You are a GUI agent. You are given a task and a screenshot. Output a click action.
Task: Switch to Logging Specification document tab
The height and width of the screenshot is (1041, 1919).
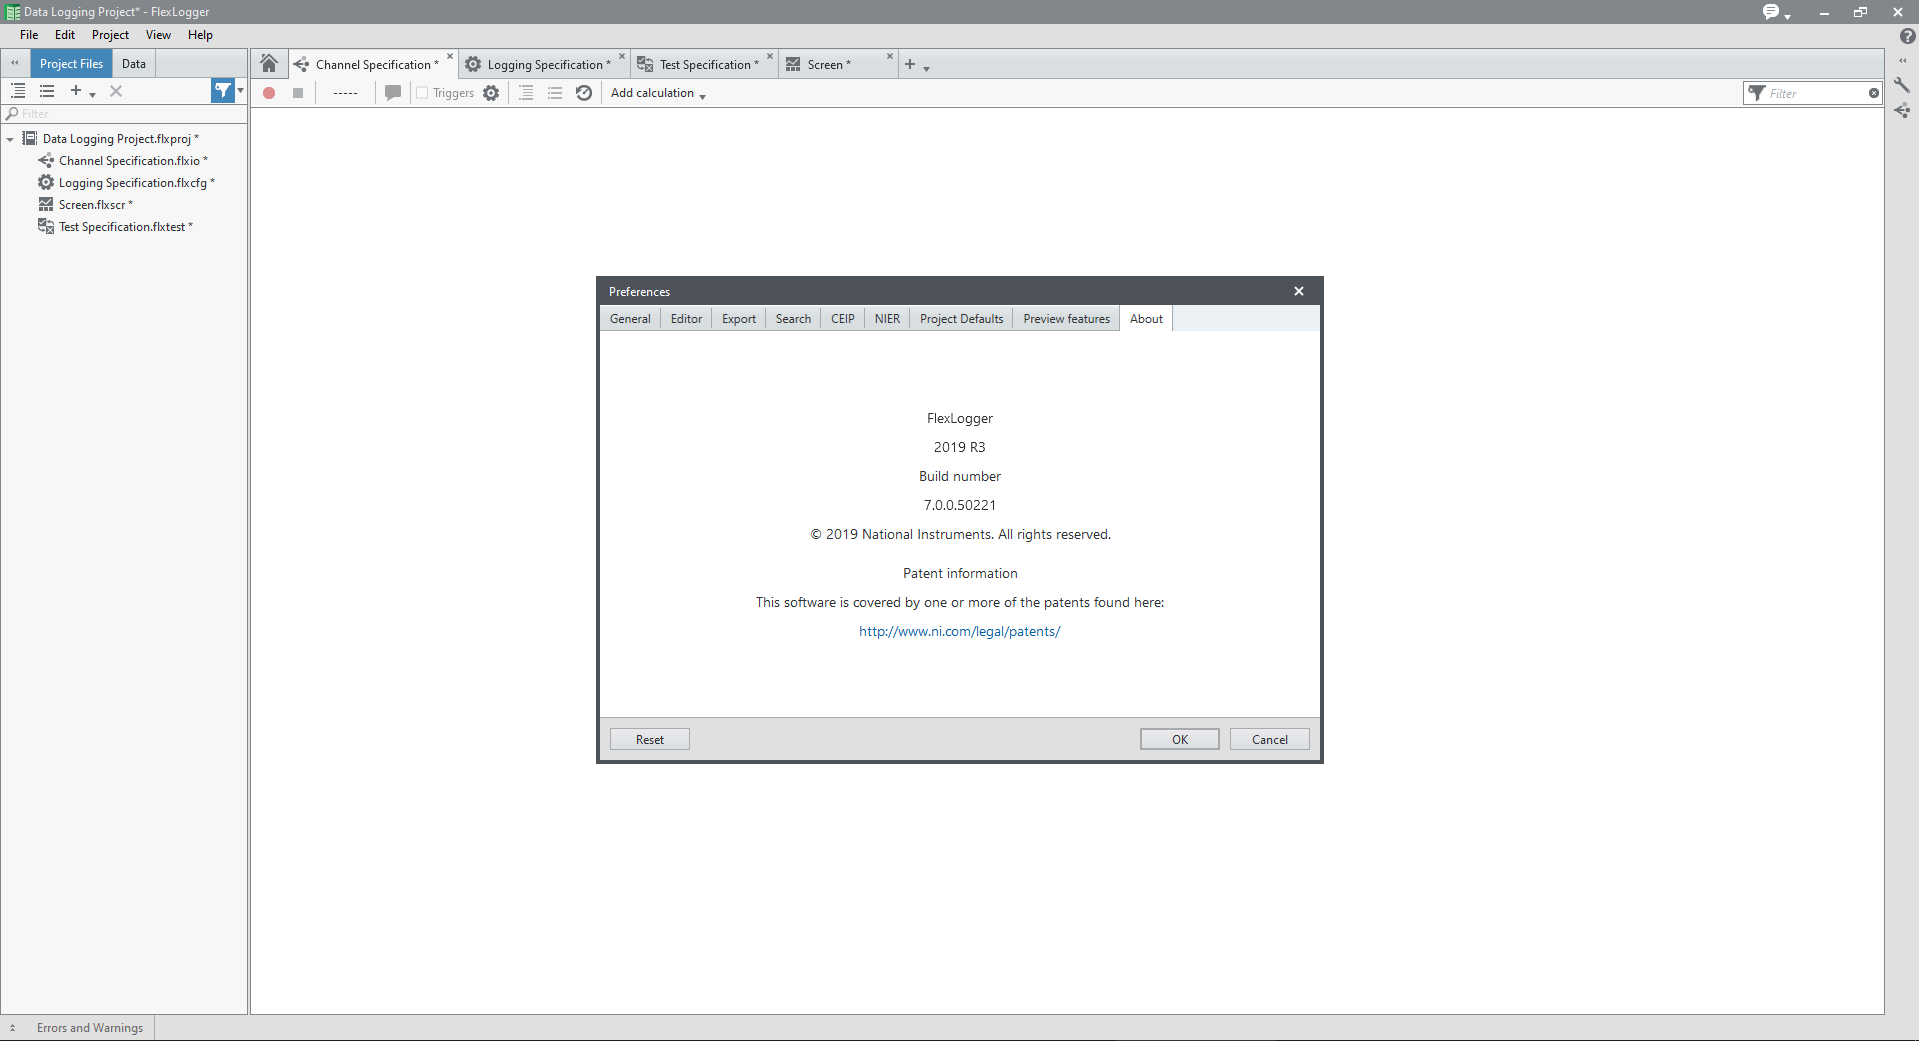point(545,65)
